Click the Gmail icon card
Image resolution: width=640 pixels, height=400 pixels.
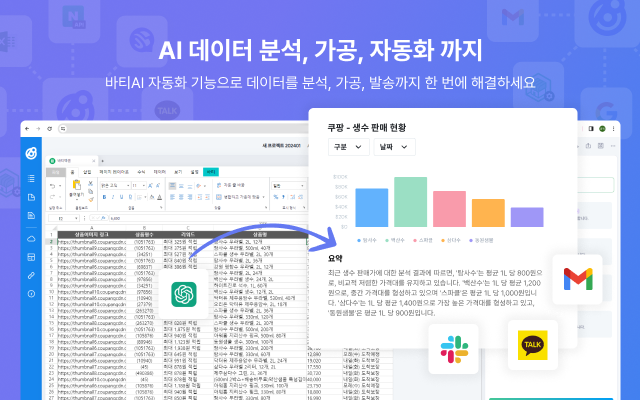coord(578,280)
